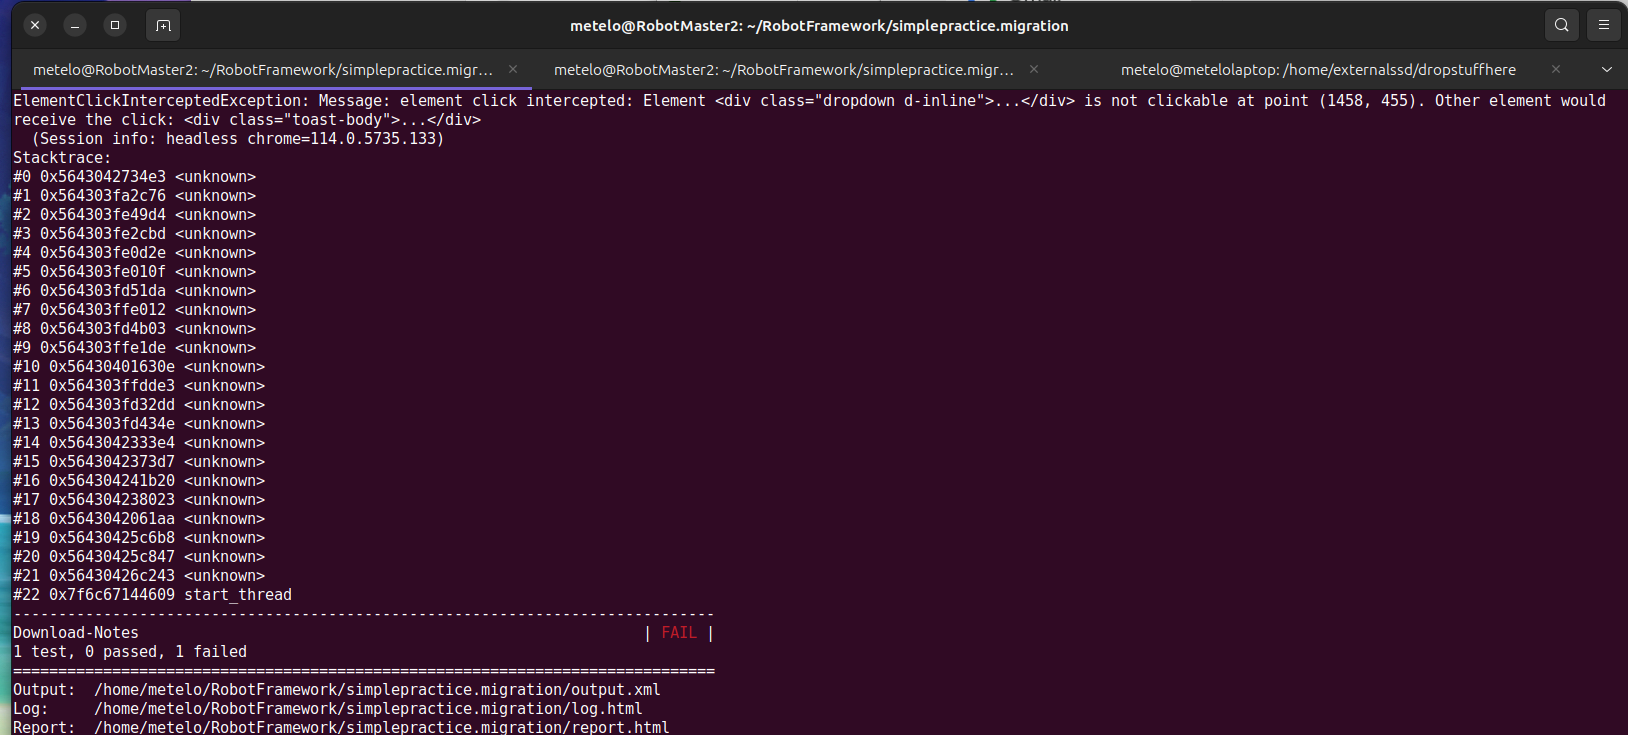Click the log.html file path
The height and width of the screenshot is (735, 1628).
coord(368,709)
